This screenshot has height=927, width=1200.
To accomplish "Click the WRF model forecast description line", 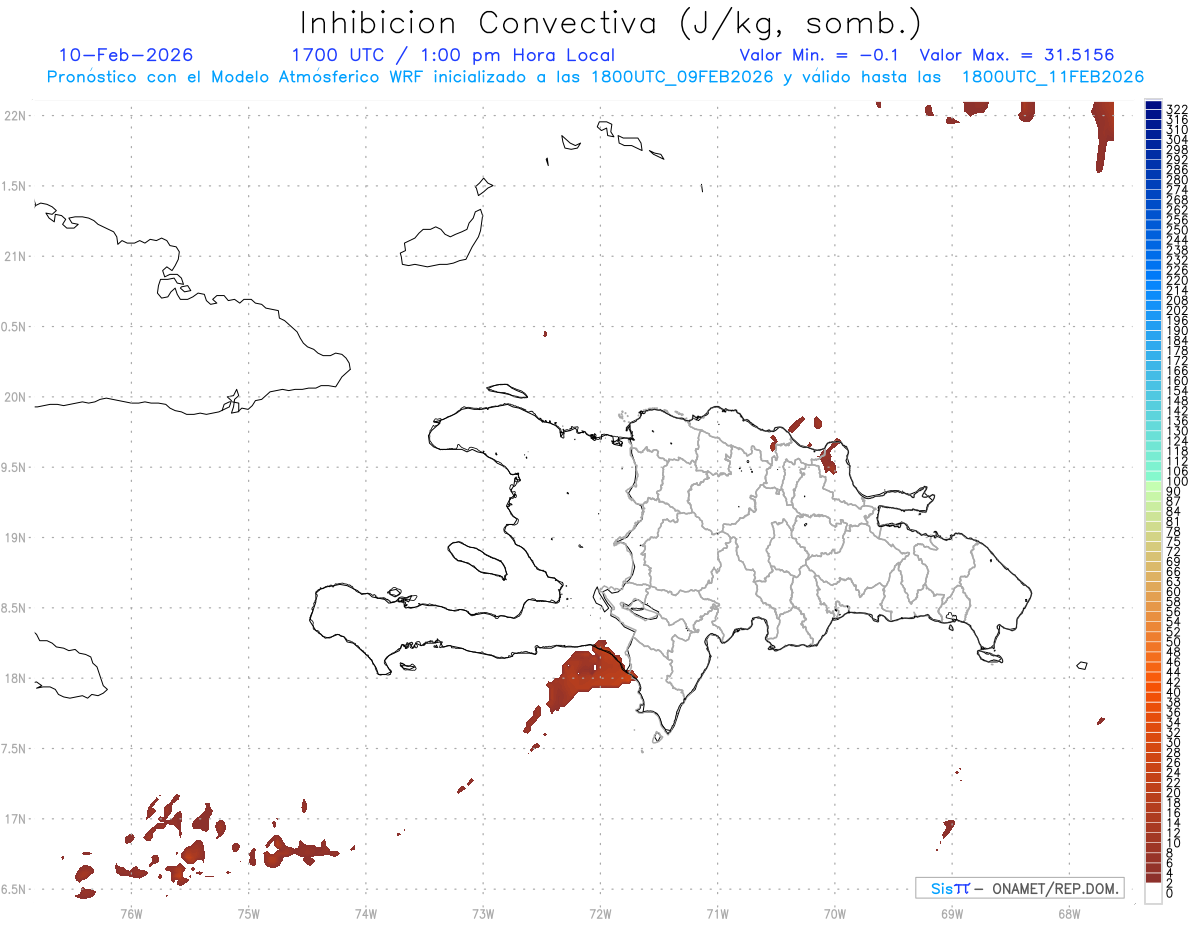I will (x=595, y=77).
